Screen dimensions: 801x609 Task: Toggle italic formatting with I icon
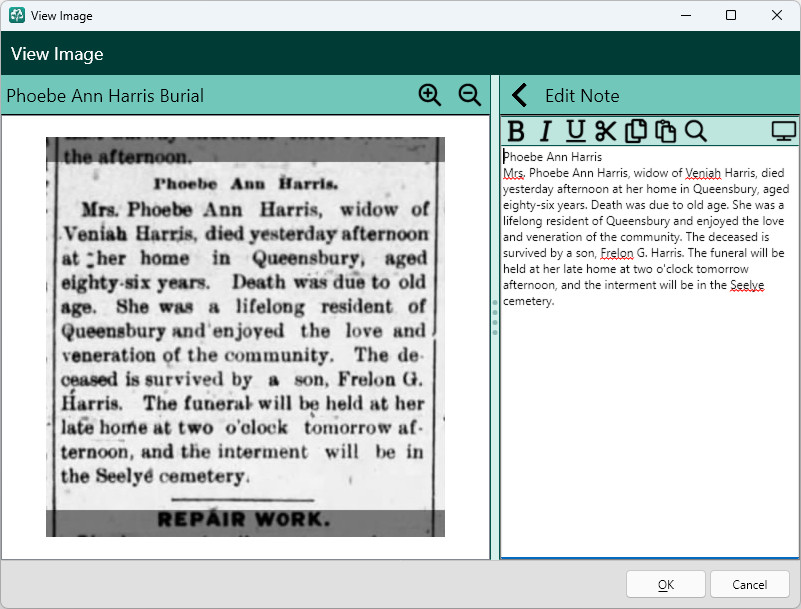coord(546,131)
